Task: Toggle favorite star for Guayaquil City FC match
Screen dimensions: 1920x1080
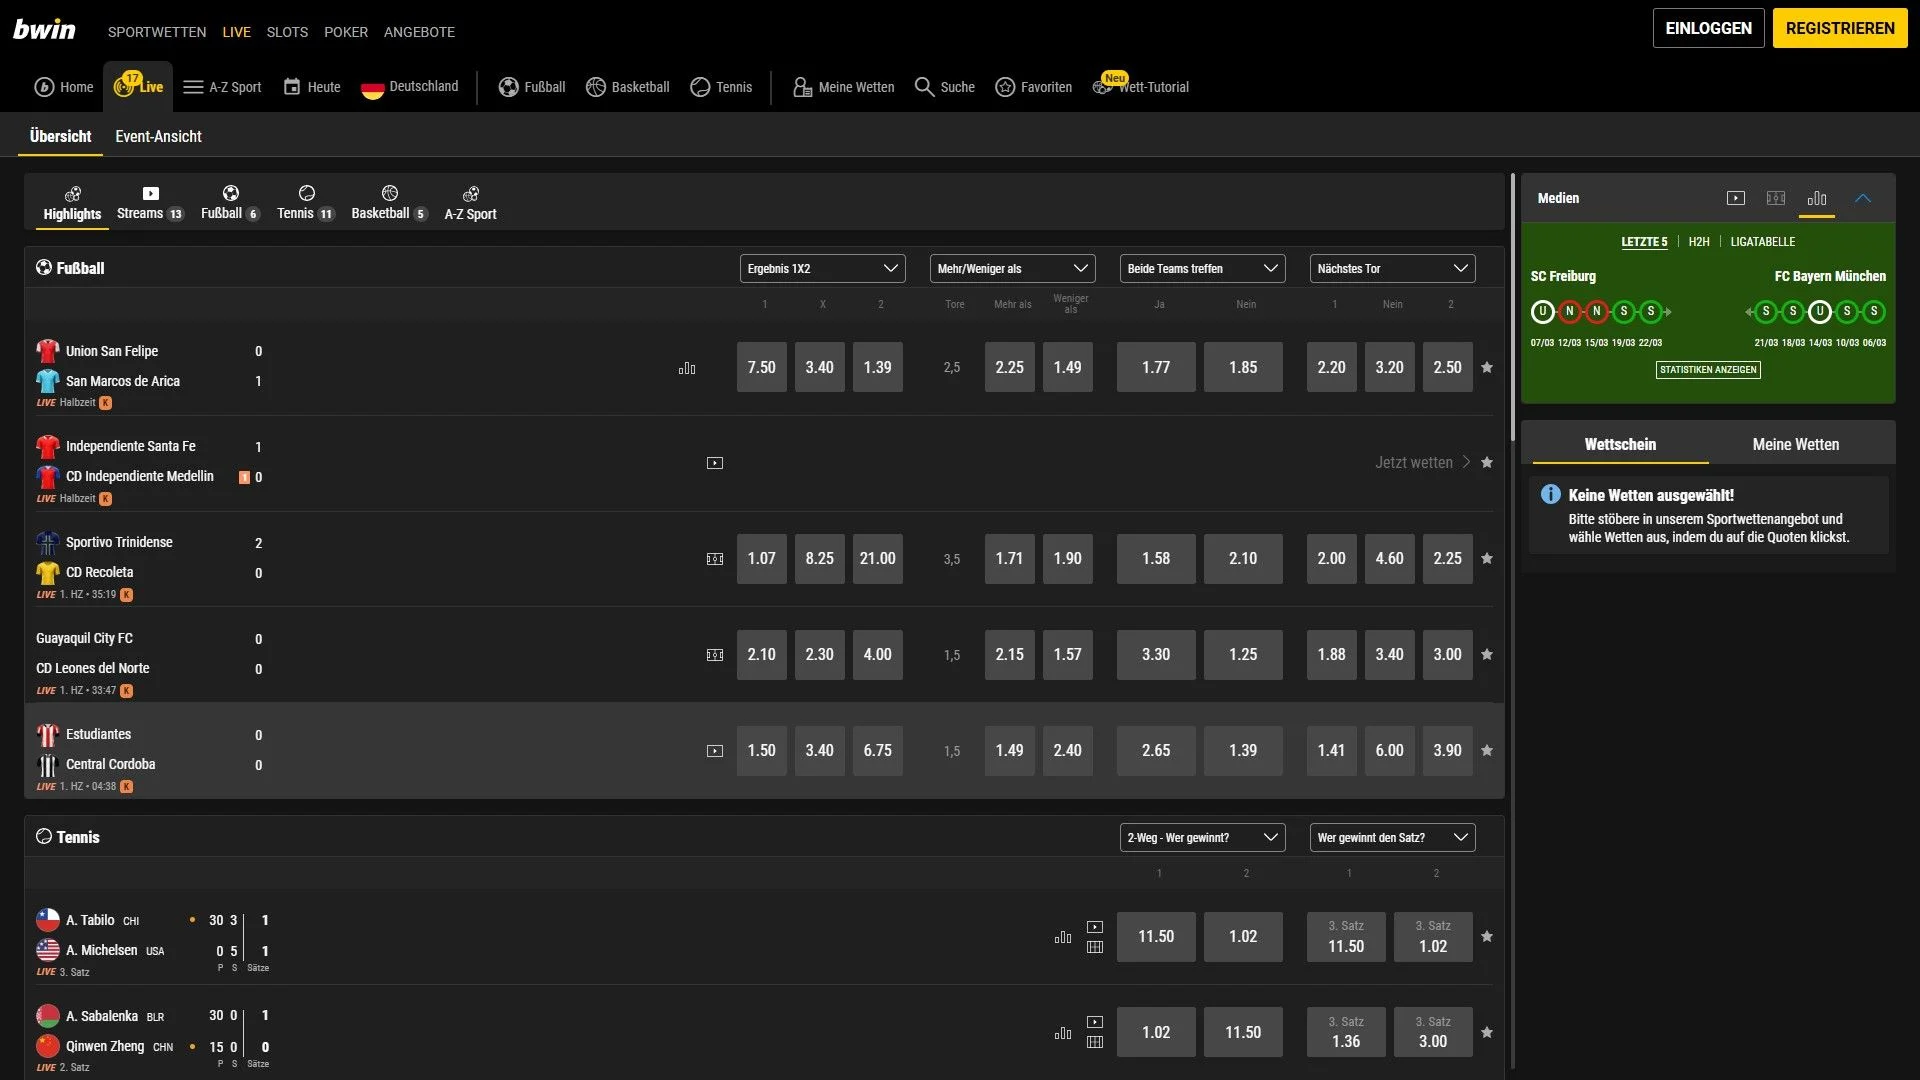Action: point(1487,655)
